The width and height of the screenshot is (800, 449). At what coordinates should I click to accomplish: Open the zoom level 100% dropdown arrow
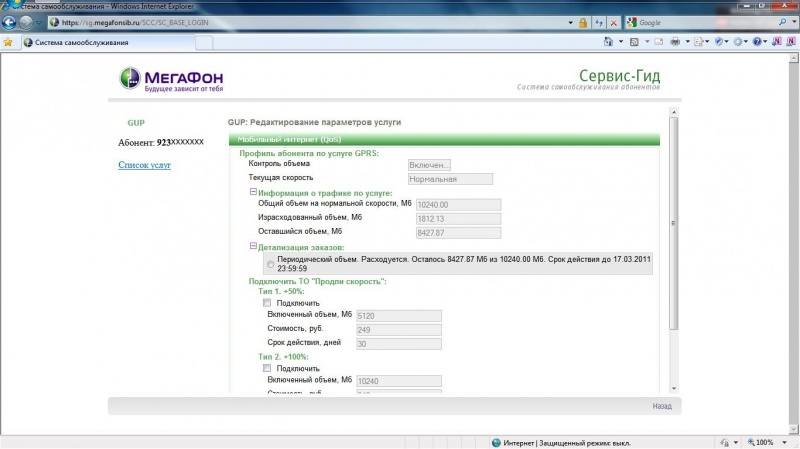[x=784, y=442]
